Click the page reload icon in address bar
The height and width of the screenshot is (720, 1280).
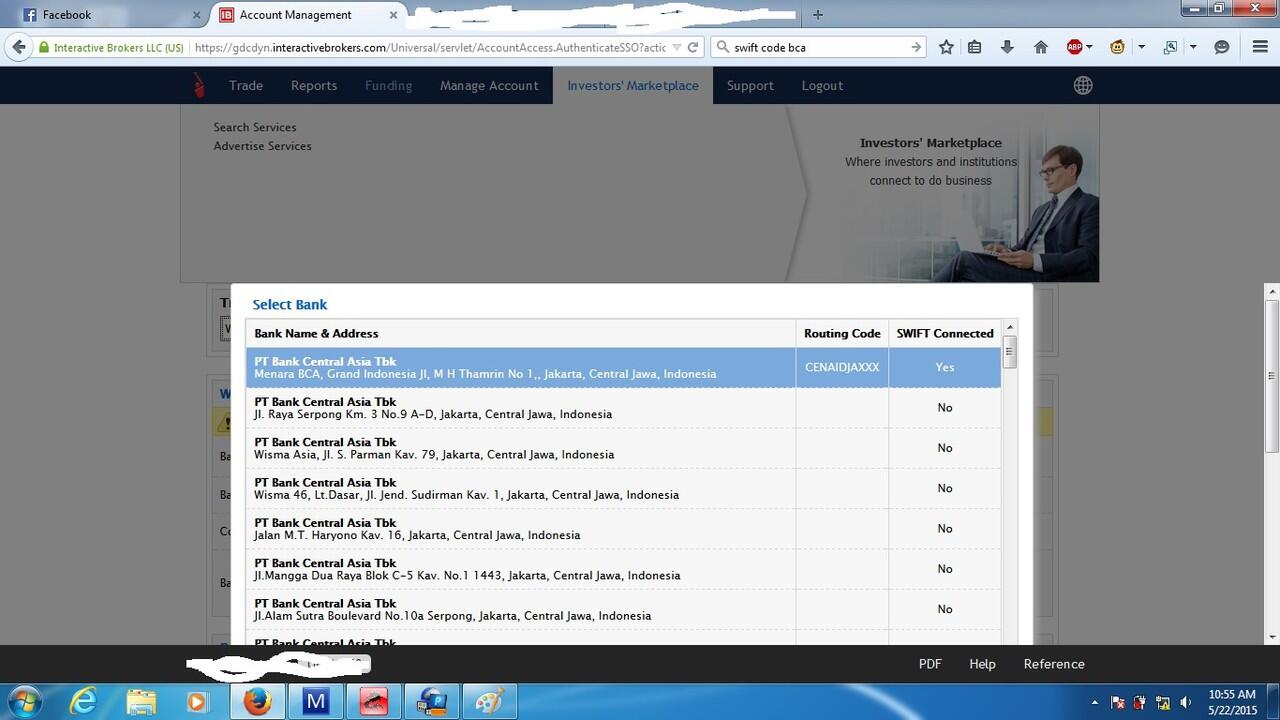click(x=693, y=47)
